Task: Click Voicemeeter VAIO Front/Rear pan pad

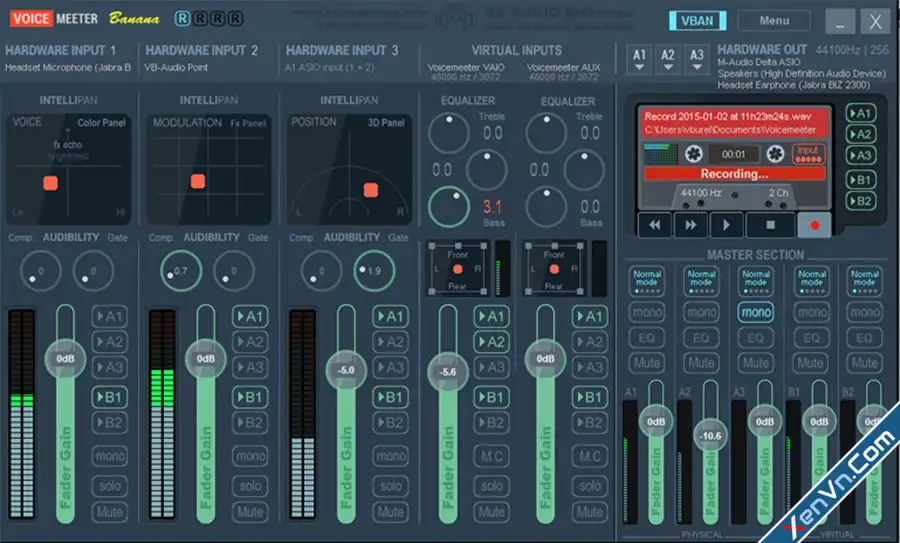Action: [x=457, y=269]
